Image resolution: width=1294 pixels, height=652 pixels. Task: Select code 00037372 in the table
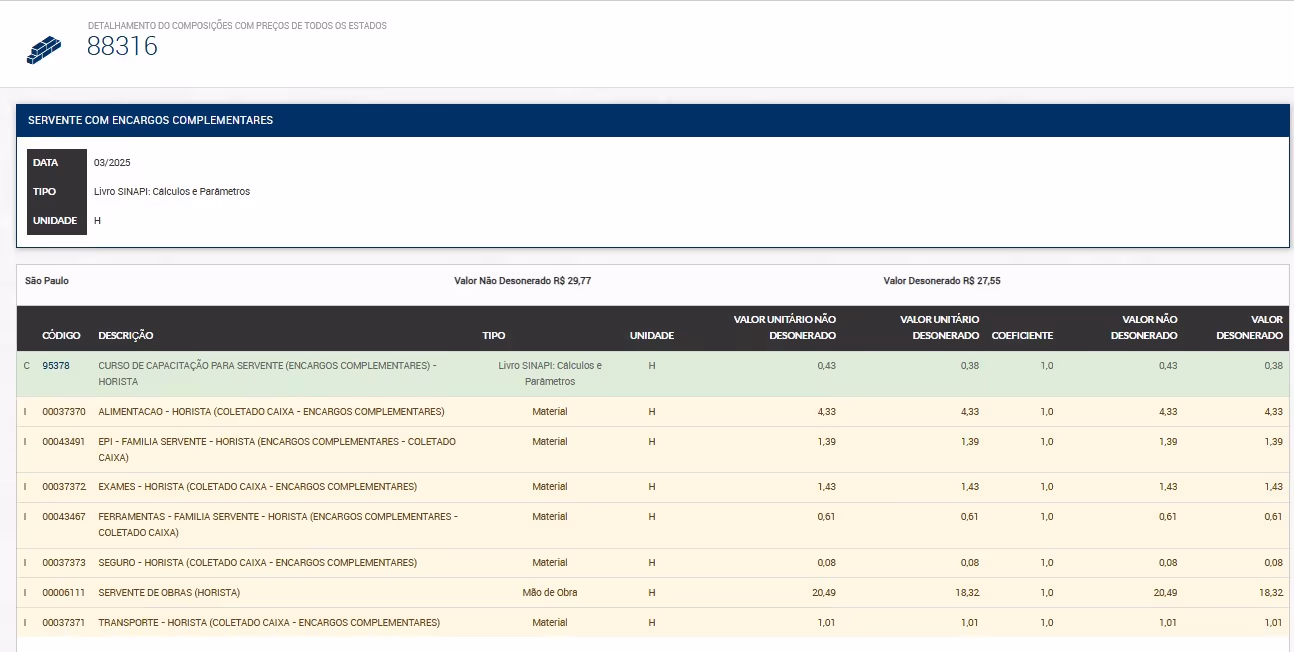click(x=64, y=487)
